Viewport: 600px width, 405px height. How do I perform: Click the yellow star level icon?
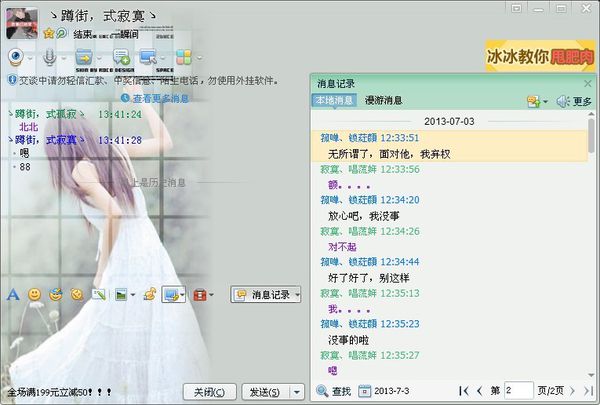pos(49,33)
